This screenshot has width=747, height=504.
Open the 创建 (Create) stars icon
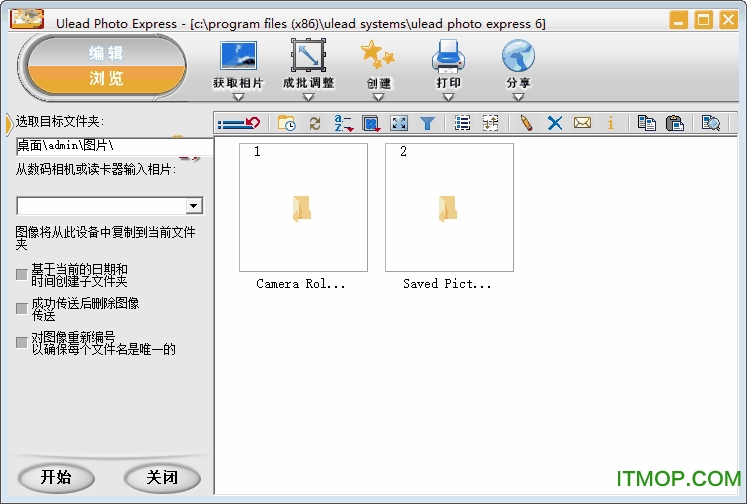click(x=378, y=55)
